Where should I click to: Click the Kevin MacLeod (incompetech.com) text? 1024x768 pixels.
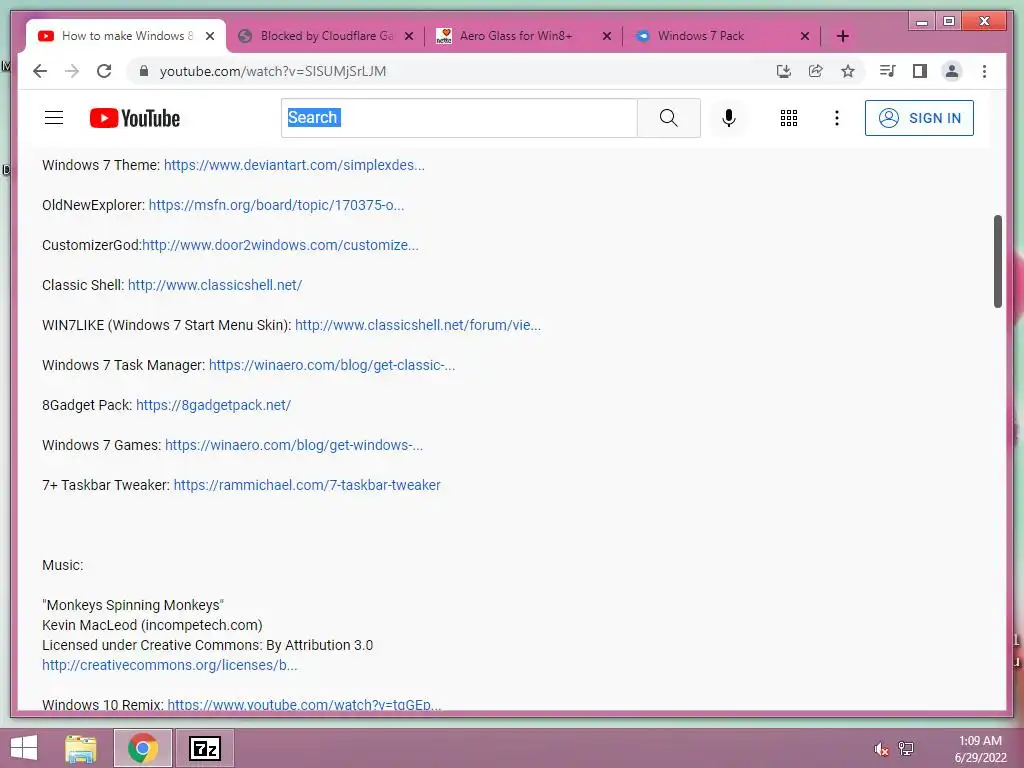152,625
